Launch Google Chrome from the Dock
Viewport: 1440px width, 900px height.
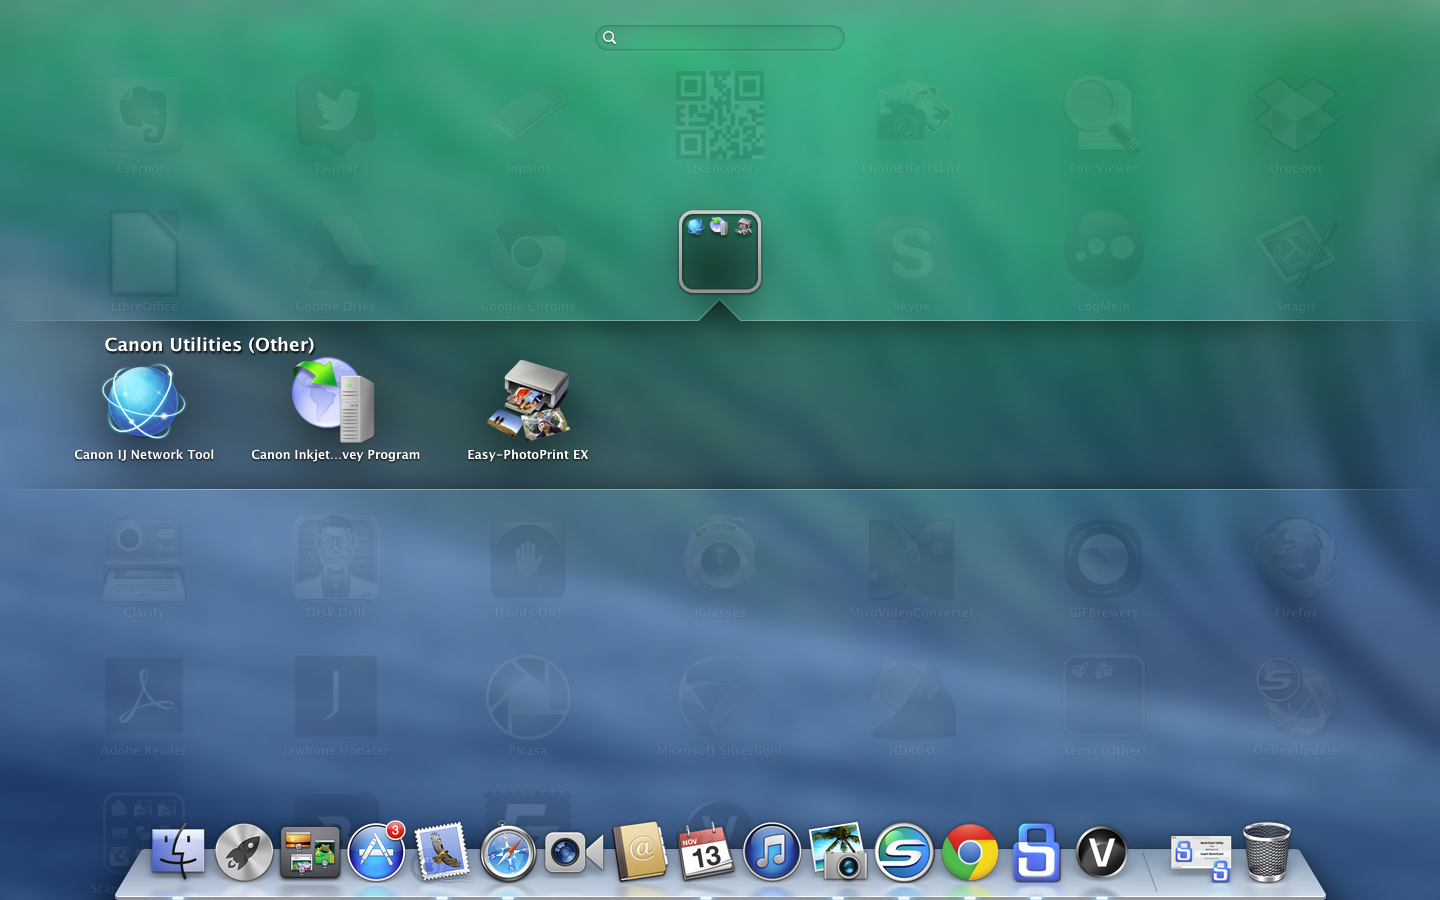970,853
